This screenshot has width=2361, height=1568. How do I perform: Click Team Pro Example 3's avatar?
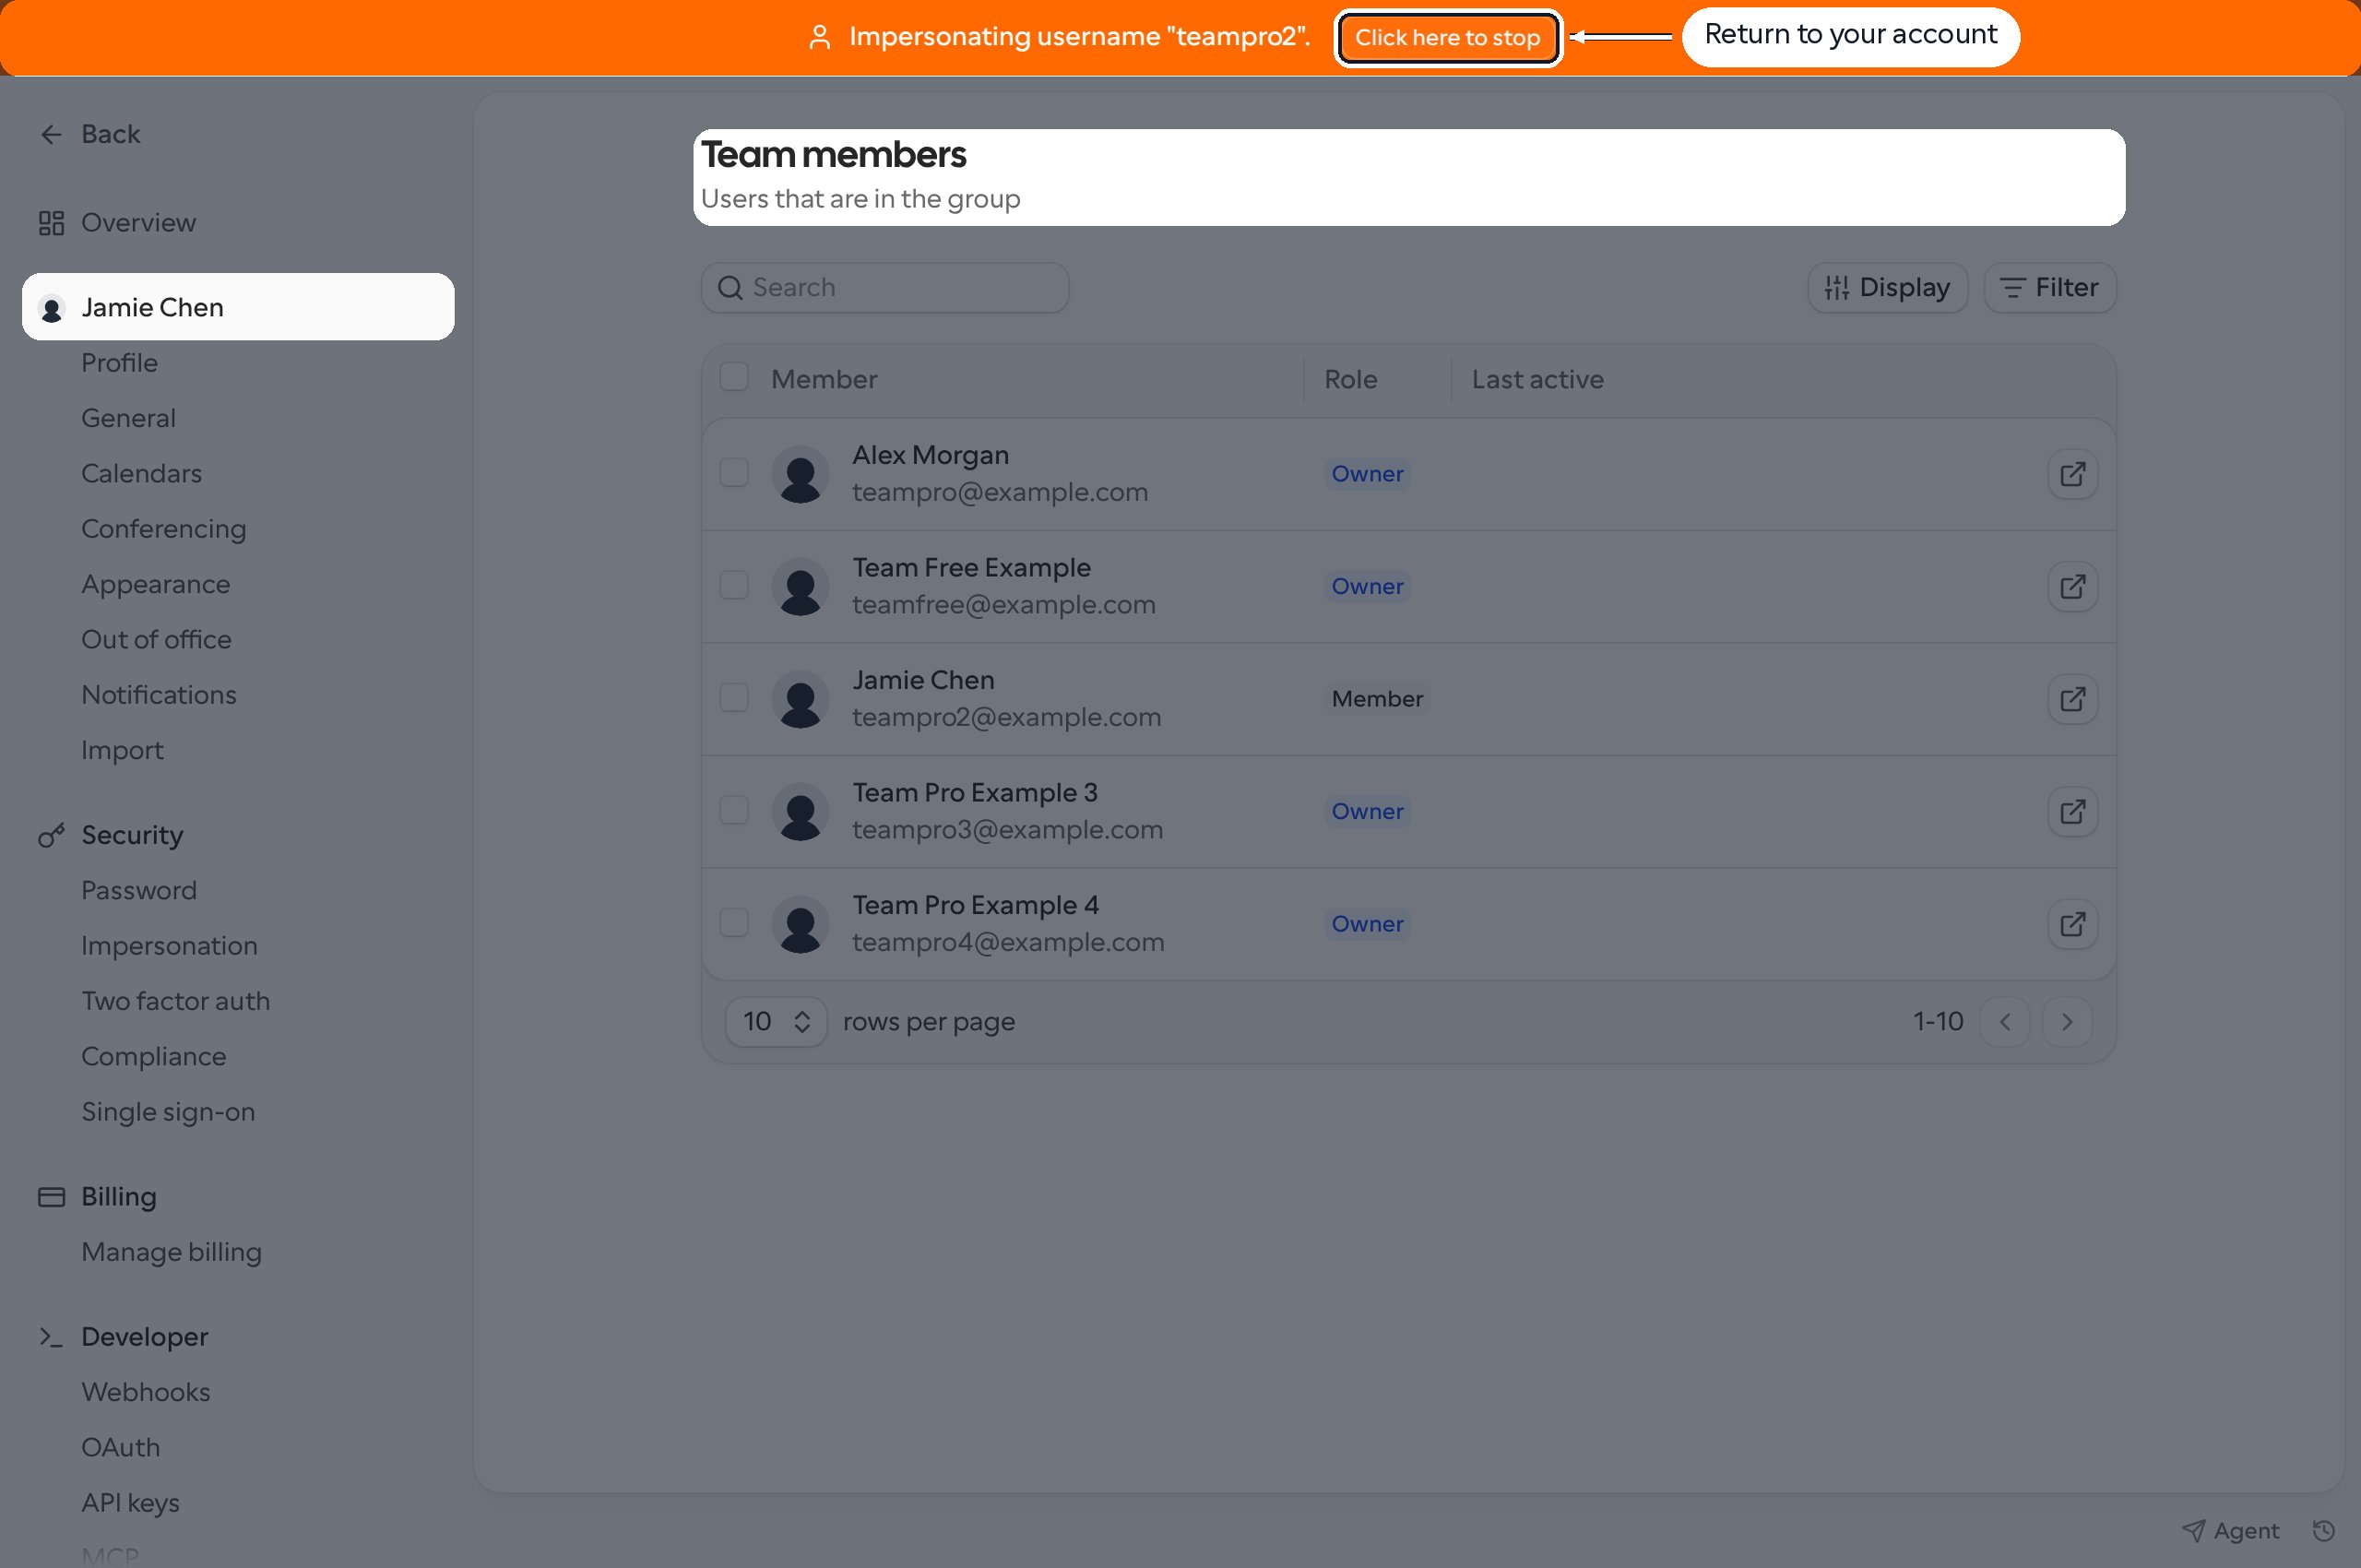(800, 812)
